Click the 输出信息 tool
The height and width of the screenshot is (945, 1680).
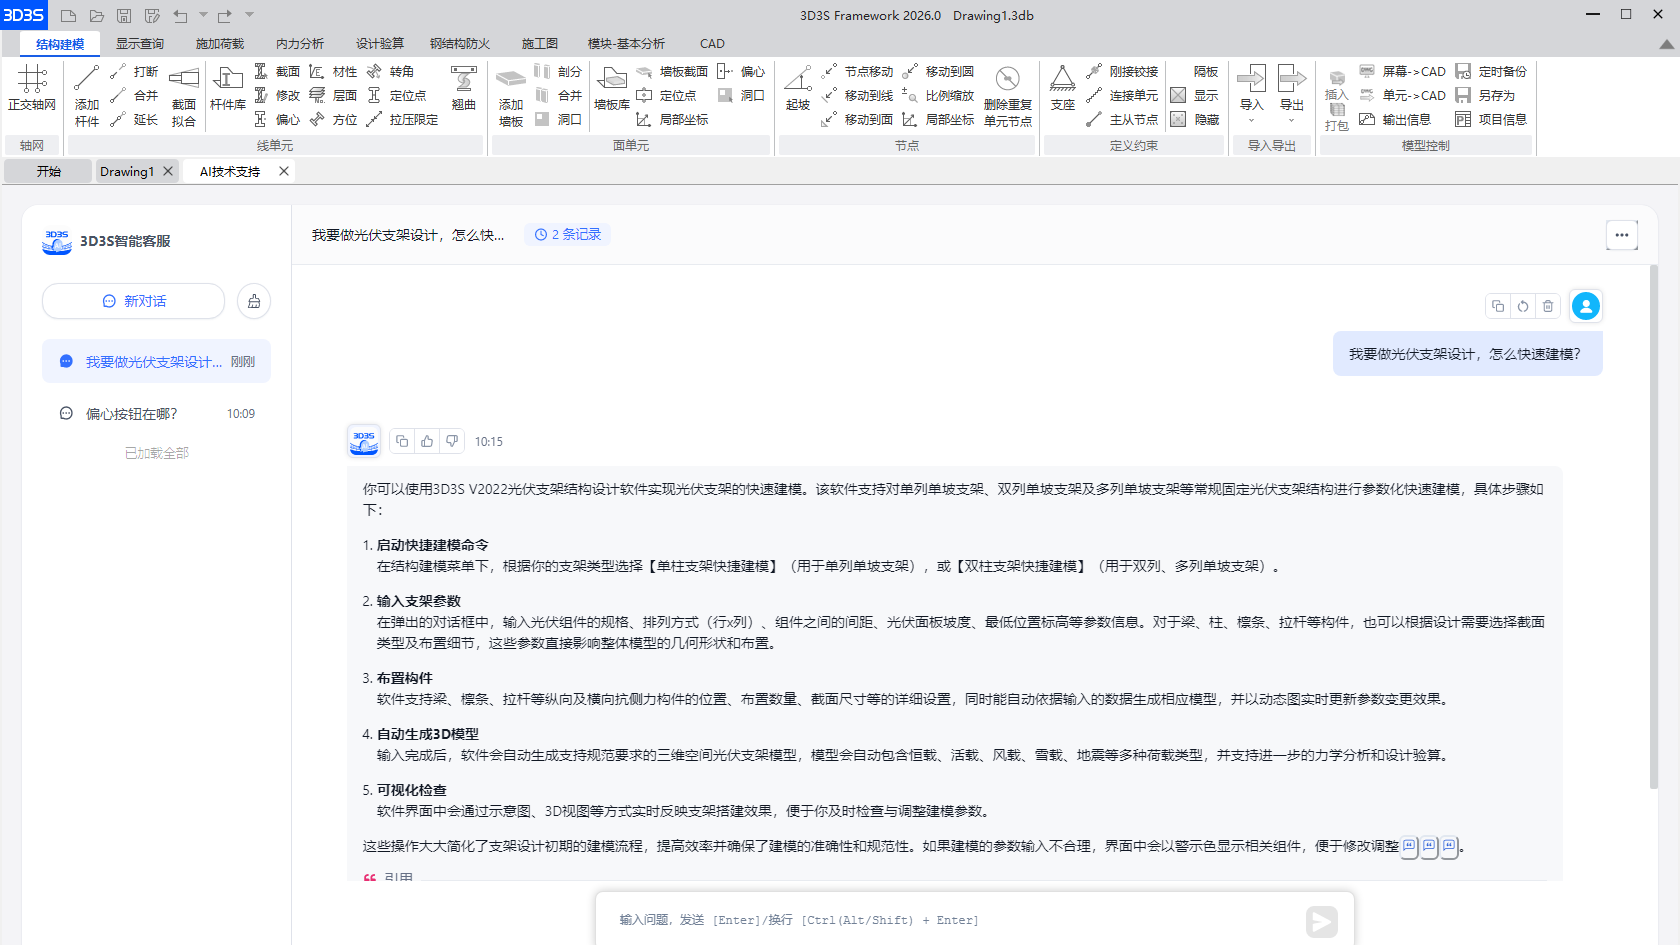tap(1395, 120)
